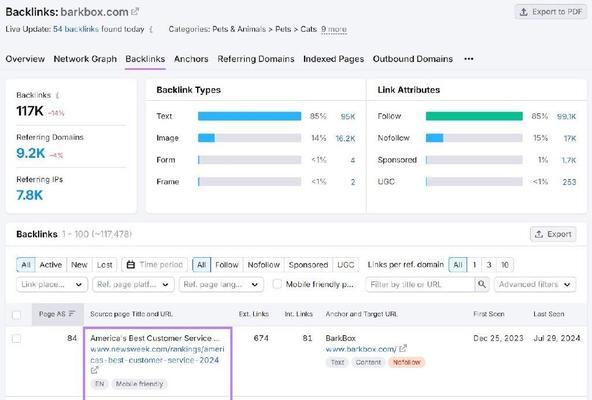
Task: Open the newsweek source page external link icon
Action: 94,370
